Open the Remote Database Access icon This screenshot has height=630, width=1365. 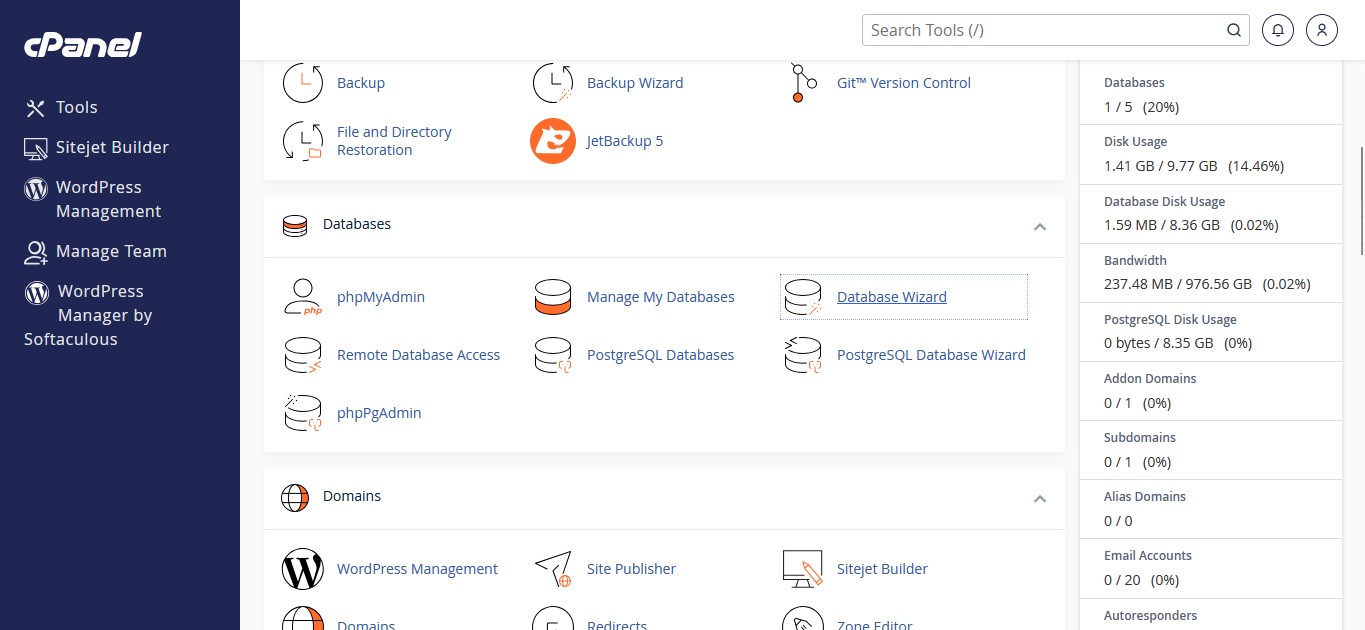tap(303, 355)
